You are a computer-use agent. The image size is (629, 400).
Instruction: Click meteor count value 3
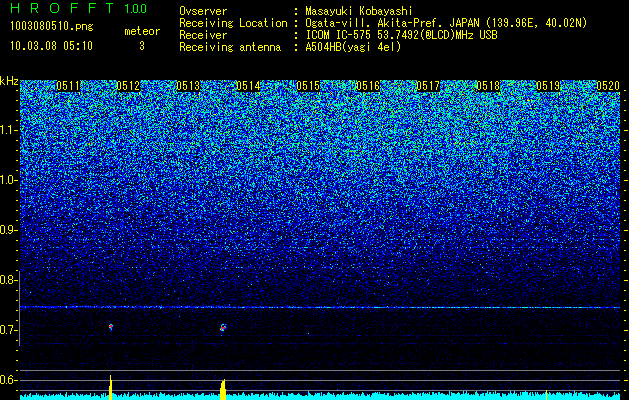click(x=142, y=46)
